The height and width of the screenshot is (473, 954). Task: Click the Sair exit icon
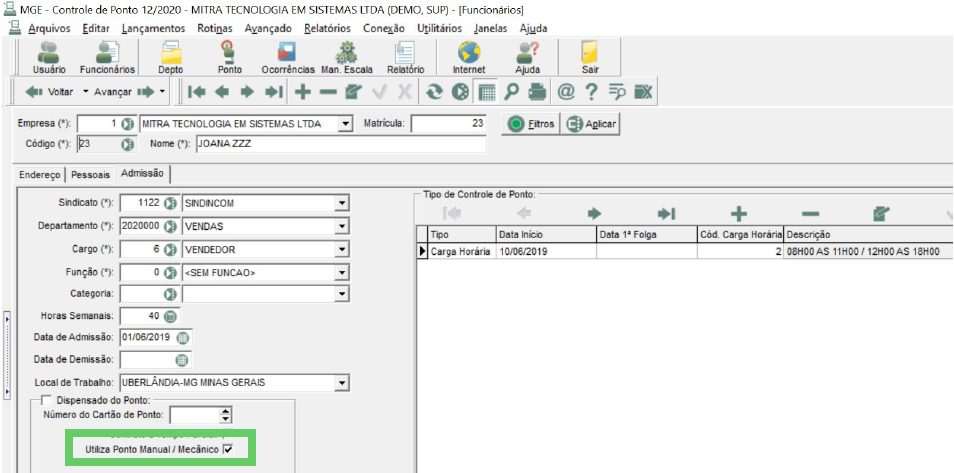pos(590,57)
